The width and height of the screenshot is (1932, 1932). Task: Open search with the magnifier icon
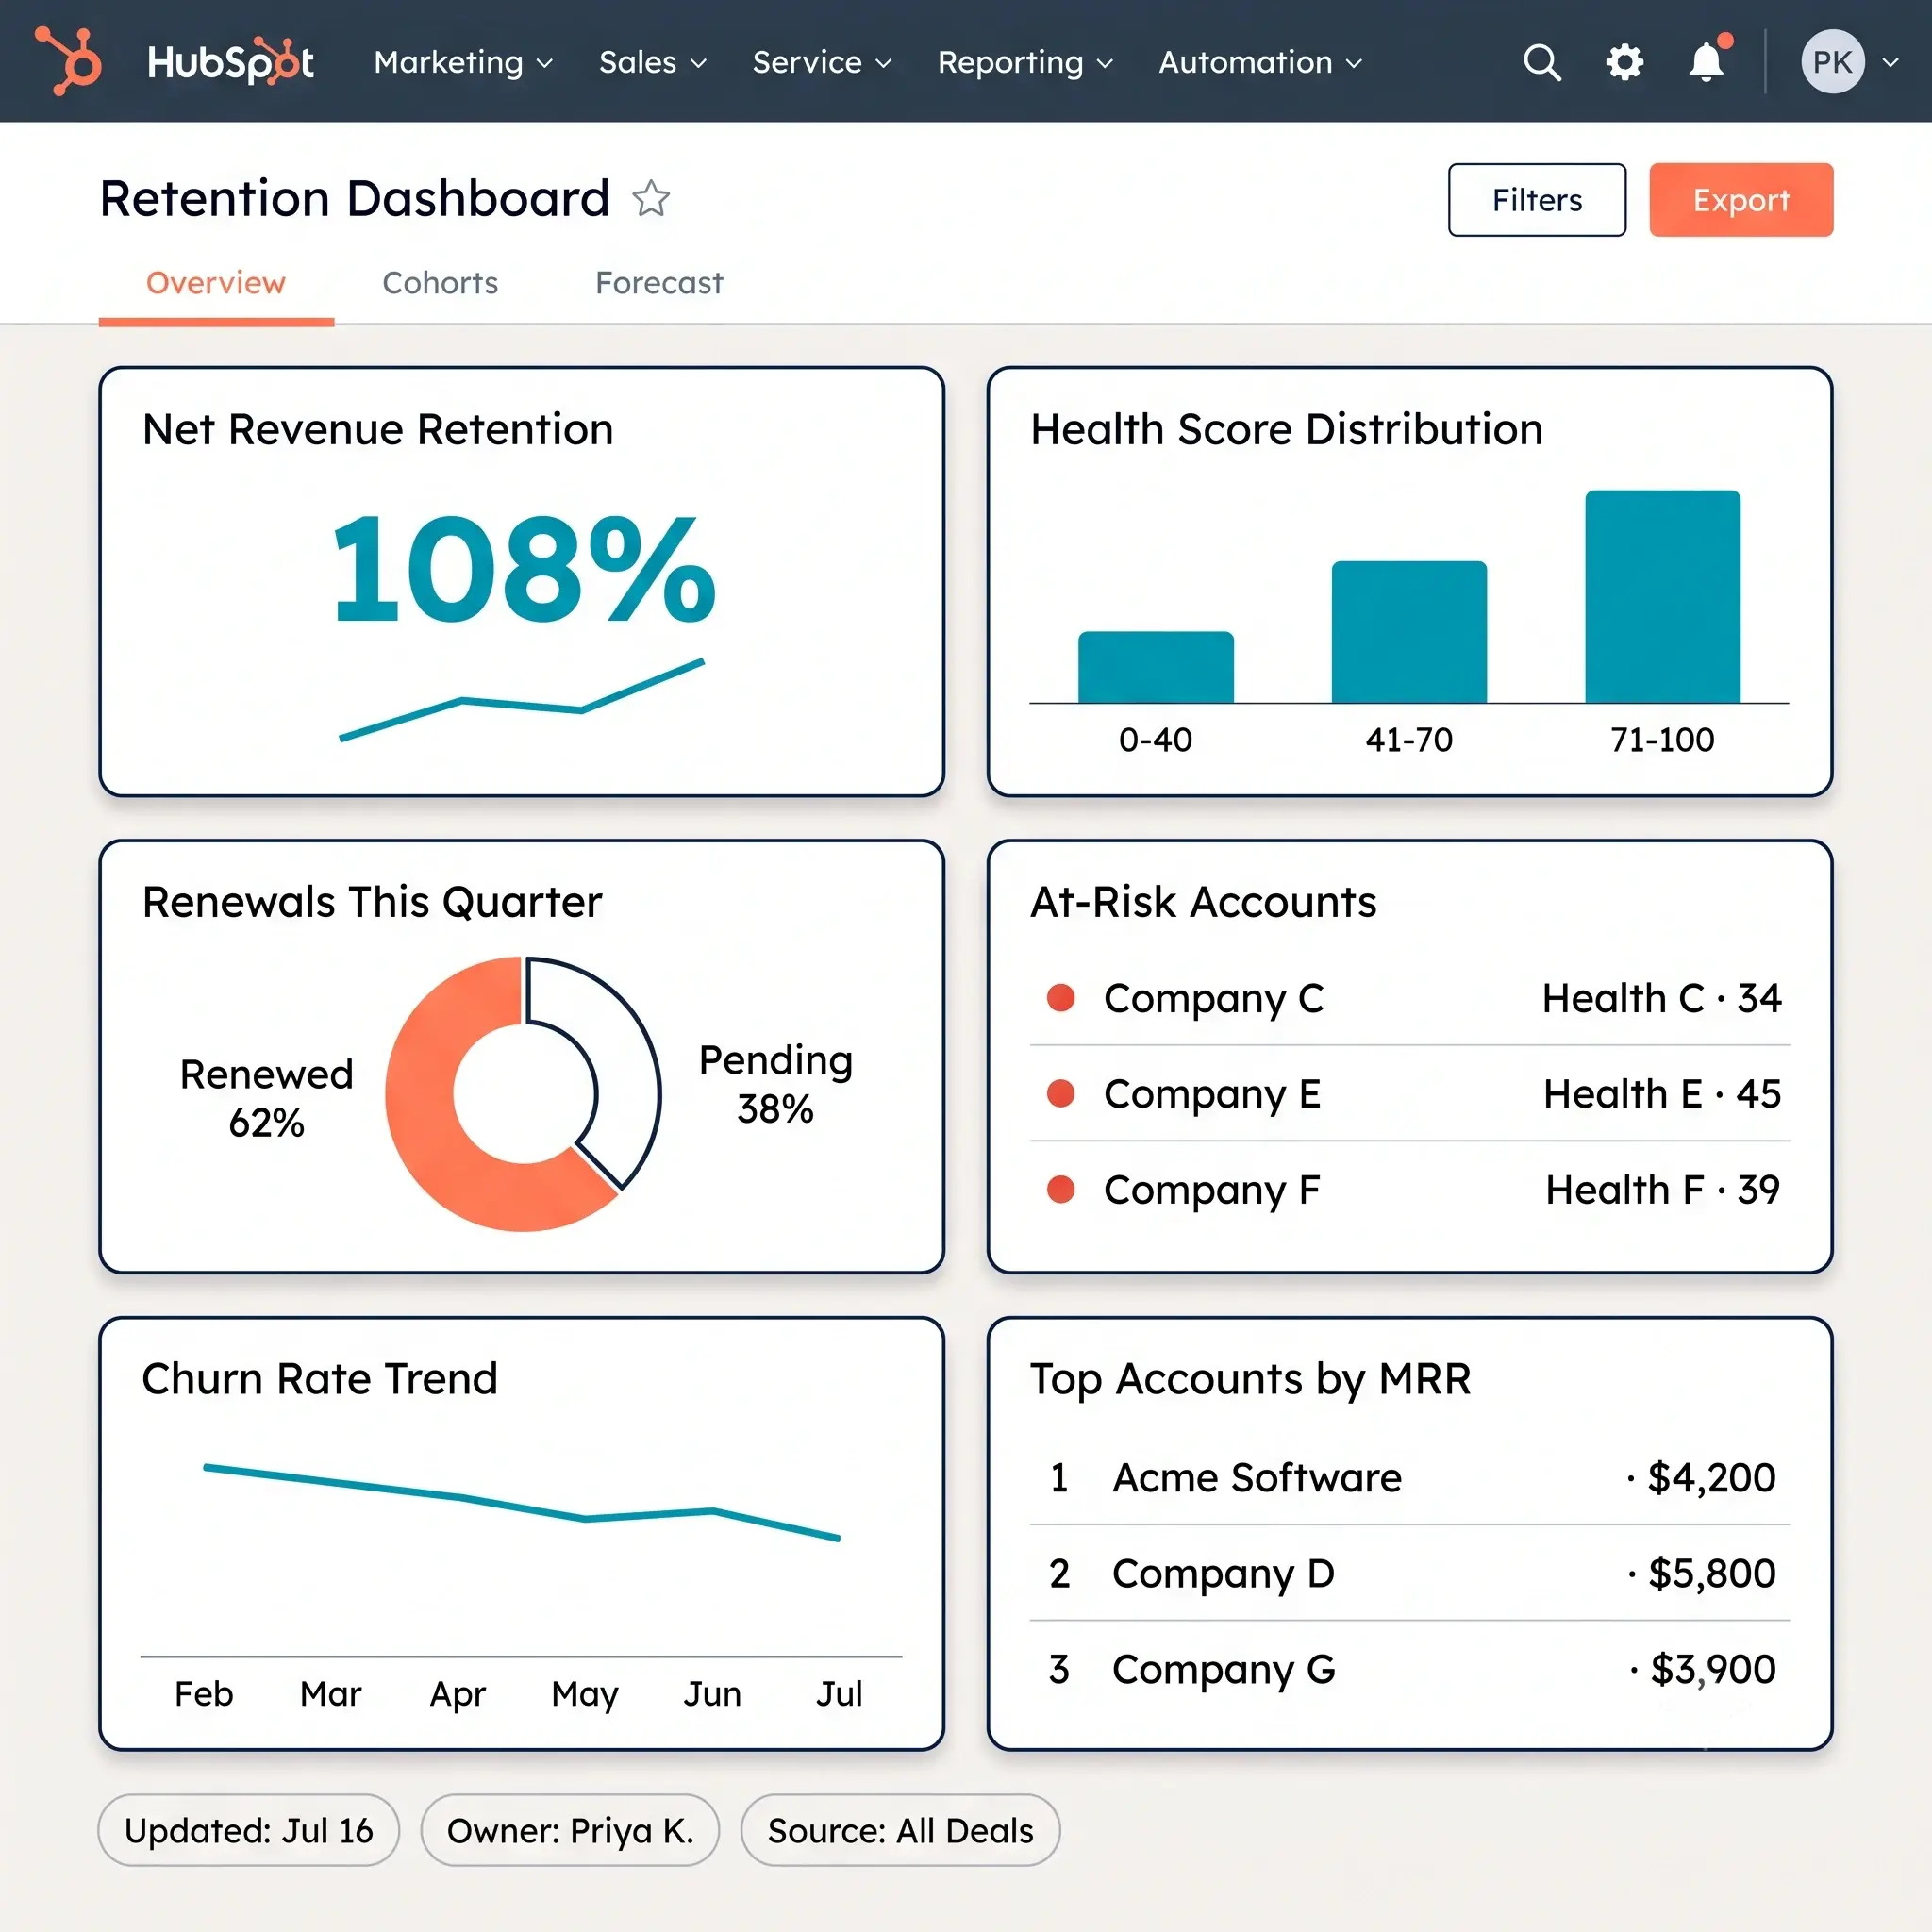coord(1541,62)
